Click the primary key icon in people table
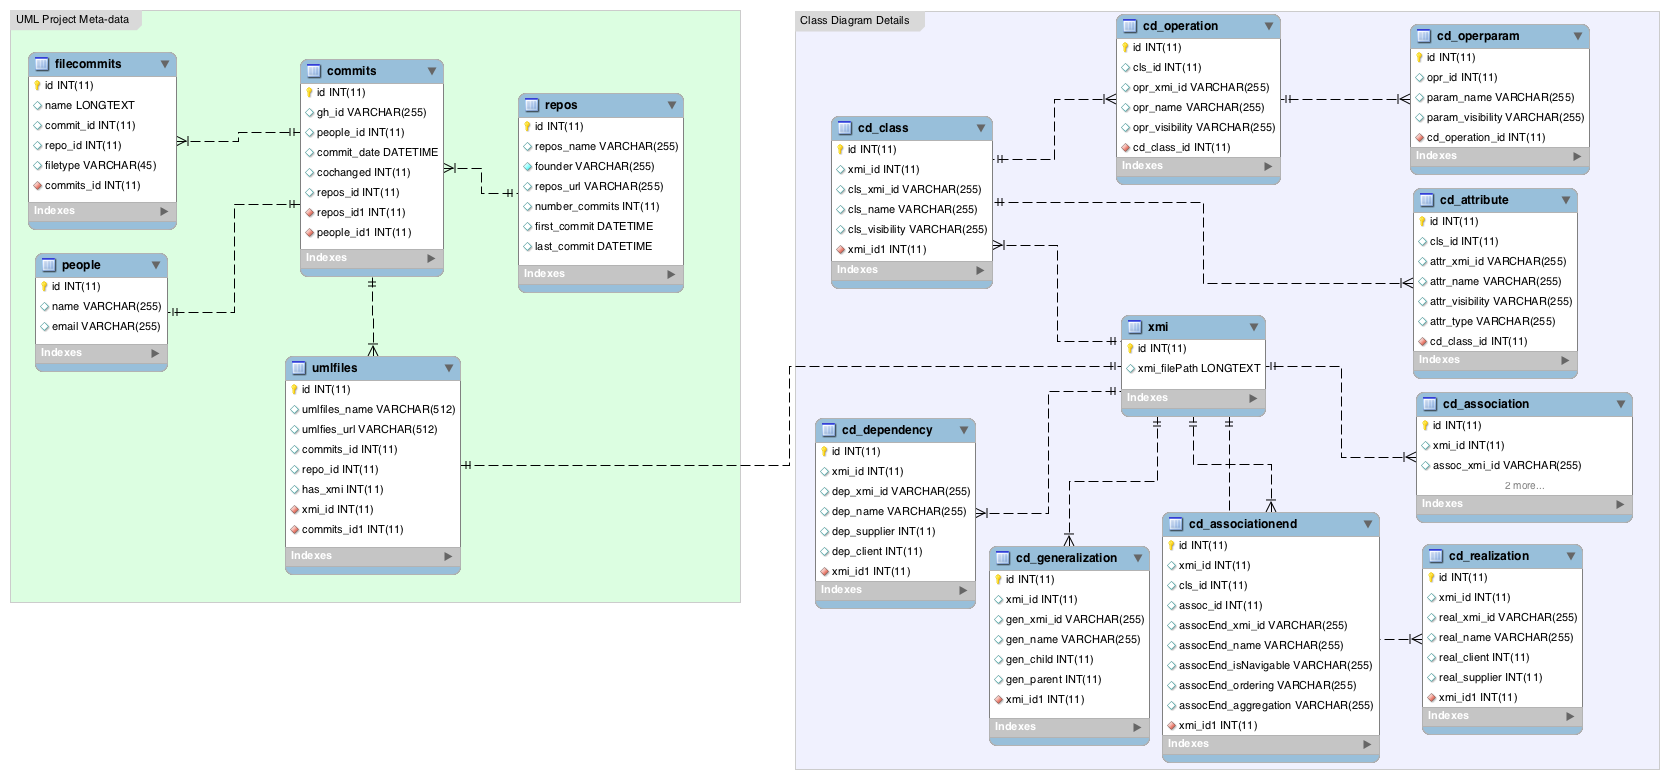Screen dimensions: 1669x779 coord(44,286)
